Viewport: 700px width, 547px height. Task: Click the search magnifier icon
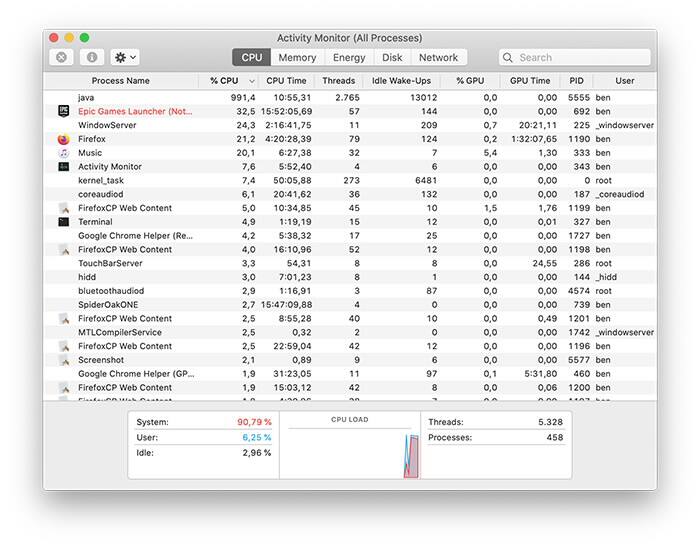(508, 58)
